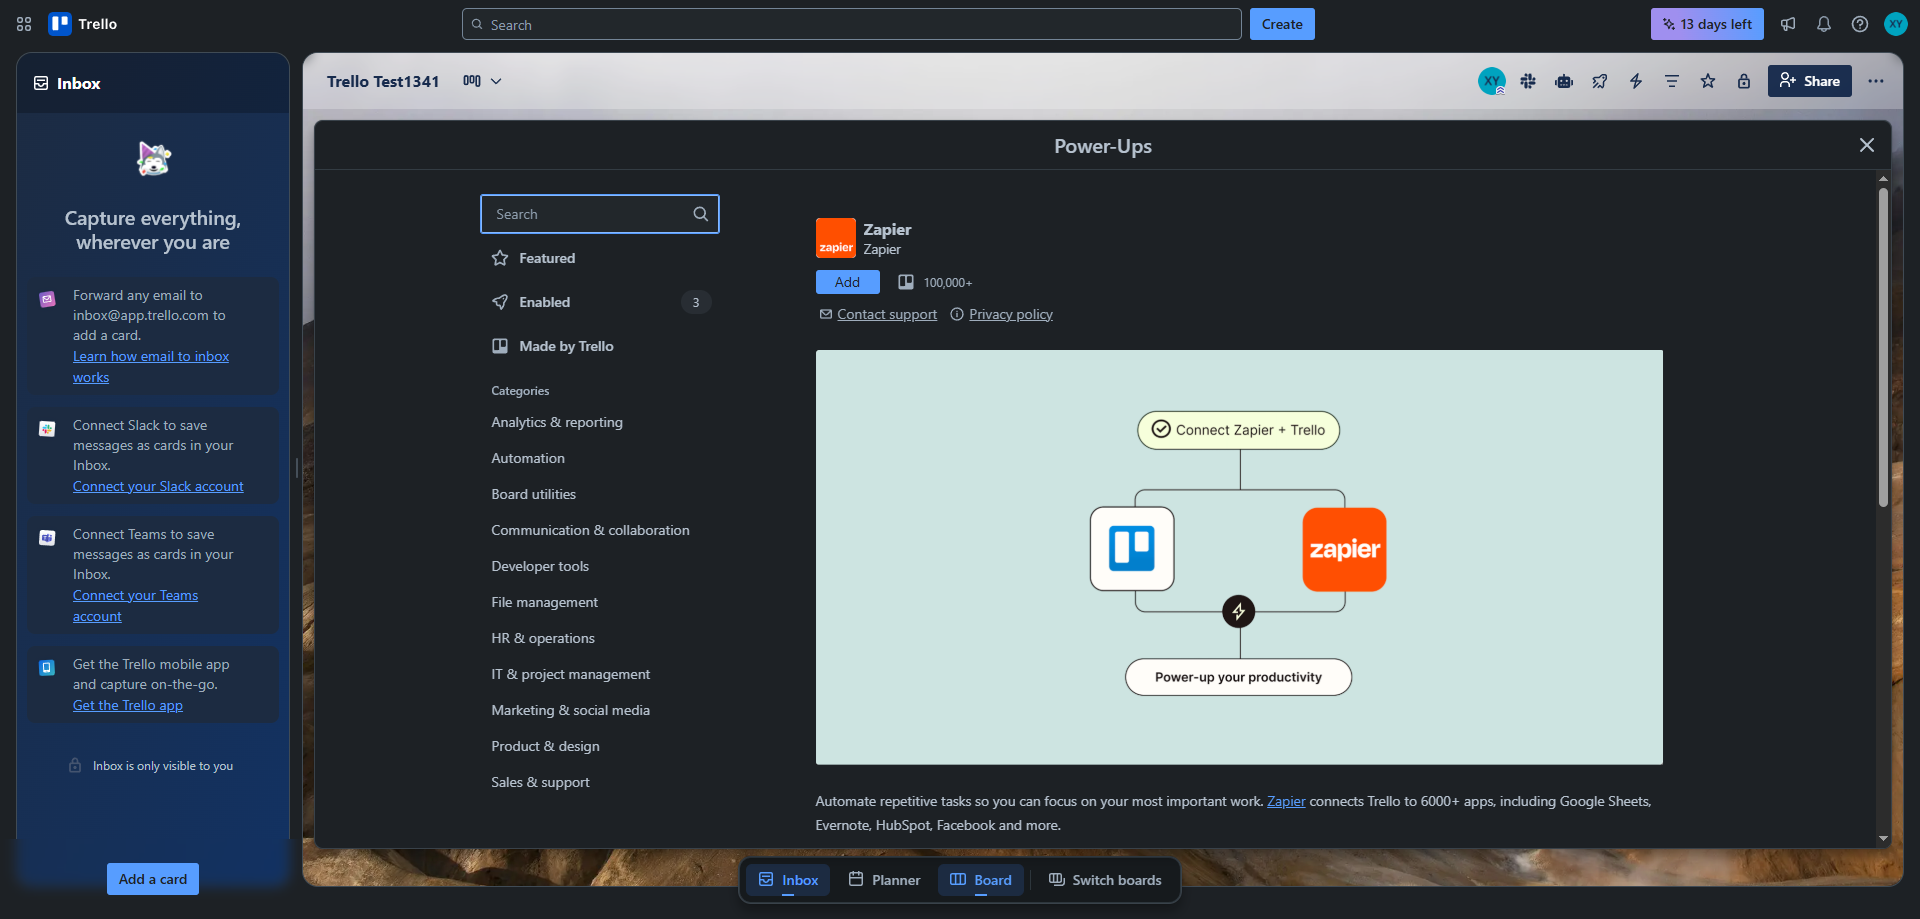1920x919 pixels.
Task: Open the board menu ellipsis
Action: click(1876, 81)
